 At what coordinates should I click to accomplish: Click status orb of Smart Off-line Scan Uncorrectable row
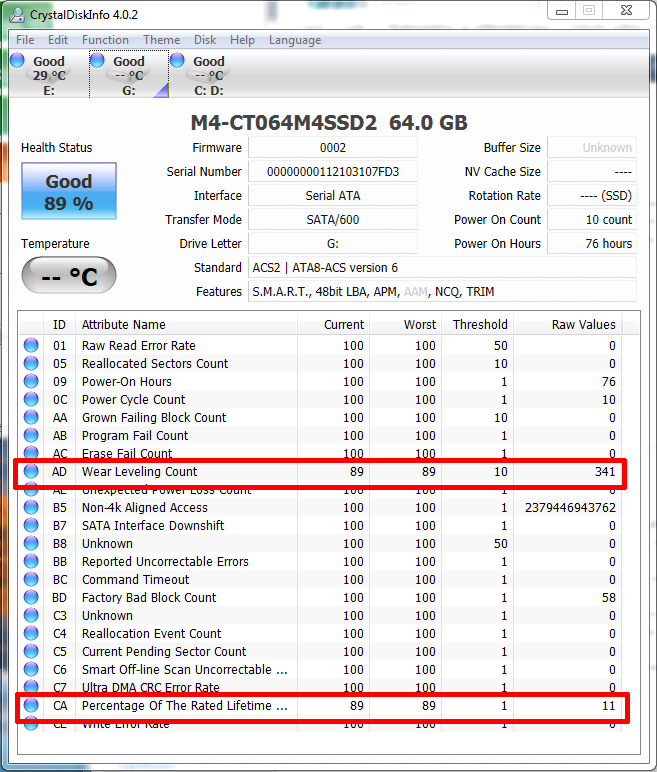coord(31,669)
